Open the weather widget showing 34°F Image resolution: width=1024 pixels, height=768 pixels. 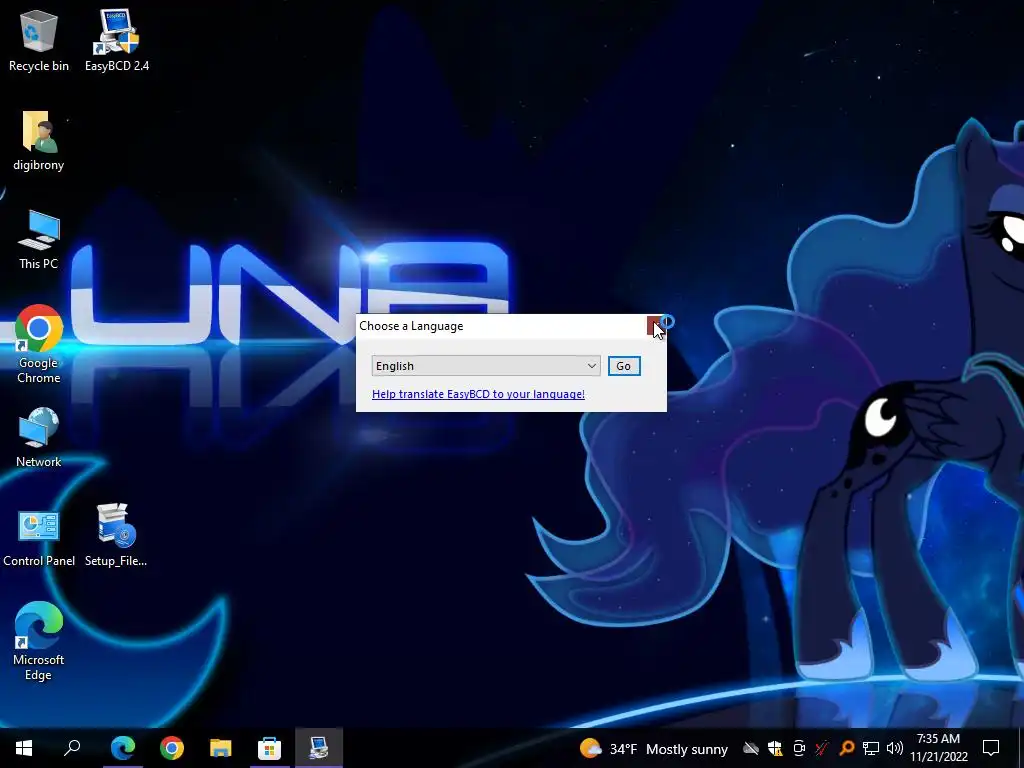pyautogui.click(x=654, y=748)
